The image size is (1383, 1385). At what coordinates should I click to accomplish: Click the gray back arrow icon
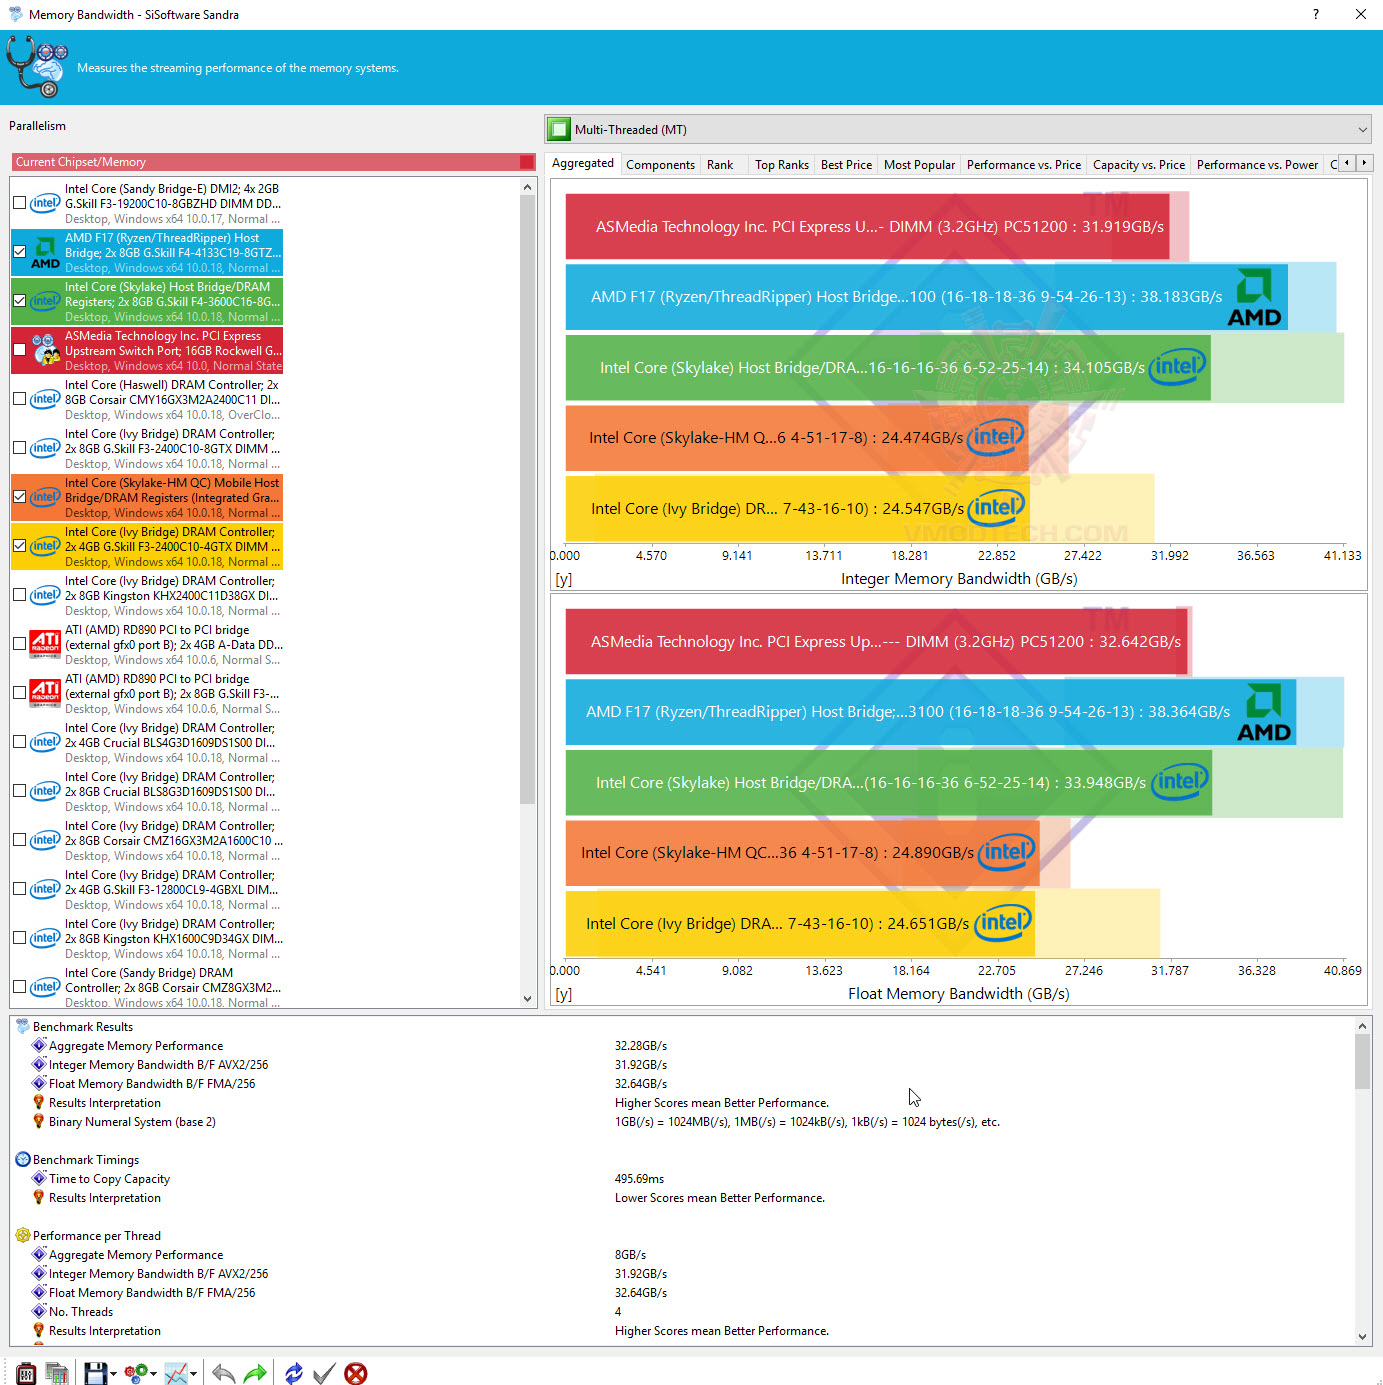(x=223, y=1373)
